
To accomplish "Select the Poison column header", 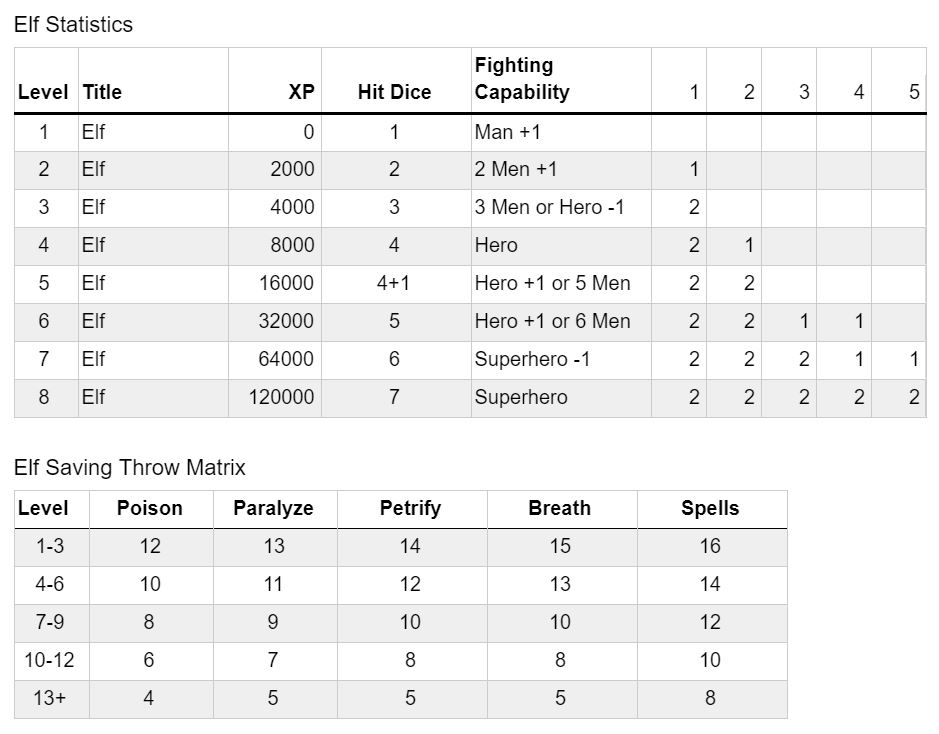I will (x=150, y=508).
